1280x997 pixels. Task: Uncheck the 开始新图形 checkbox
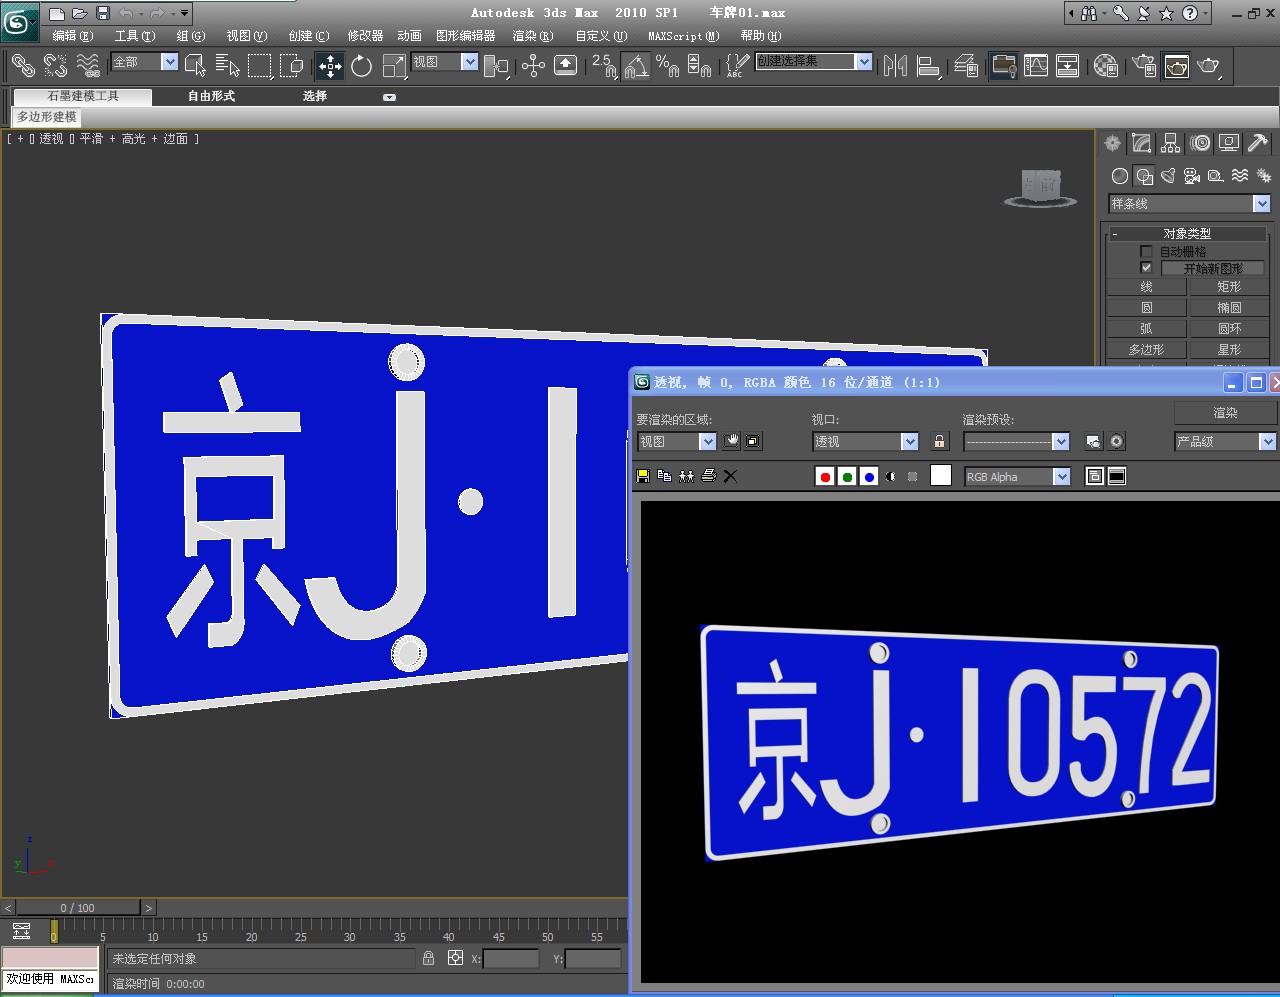pos(1146,268)
